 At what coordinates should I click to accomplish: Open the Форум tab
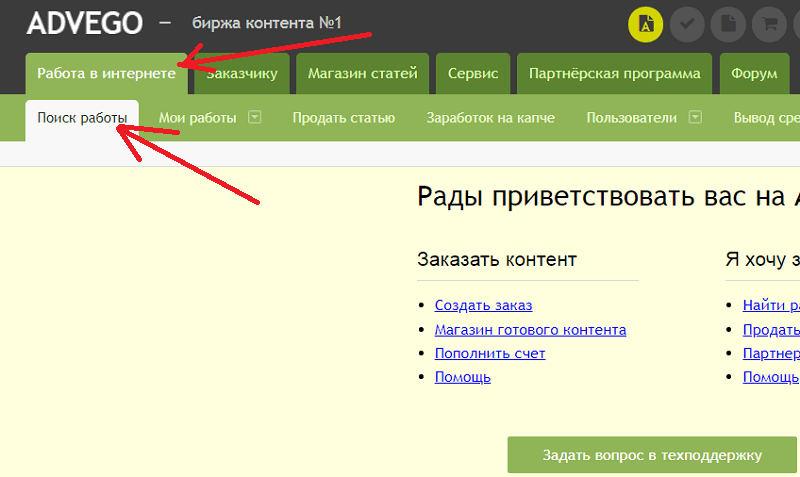point(754,73)
